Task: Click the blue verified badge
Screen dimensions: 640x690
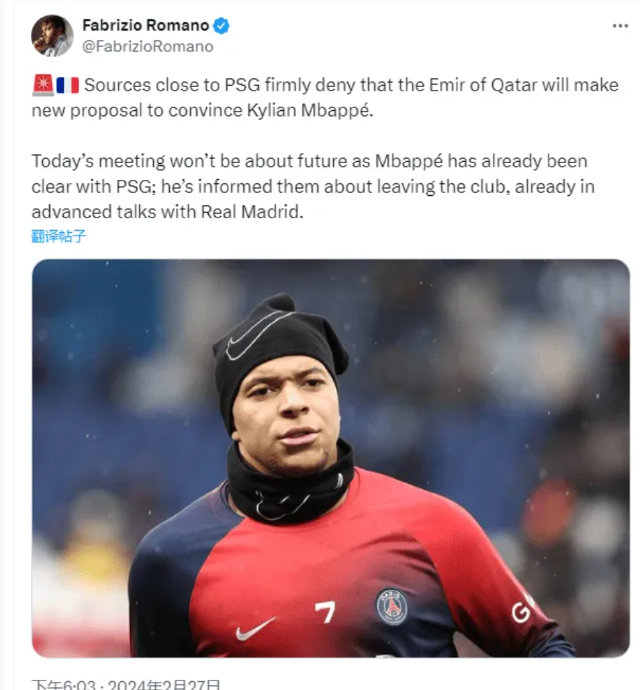Action: [x=221, y=27]
